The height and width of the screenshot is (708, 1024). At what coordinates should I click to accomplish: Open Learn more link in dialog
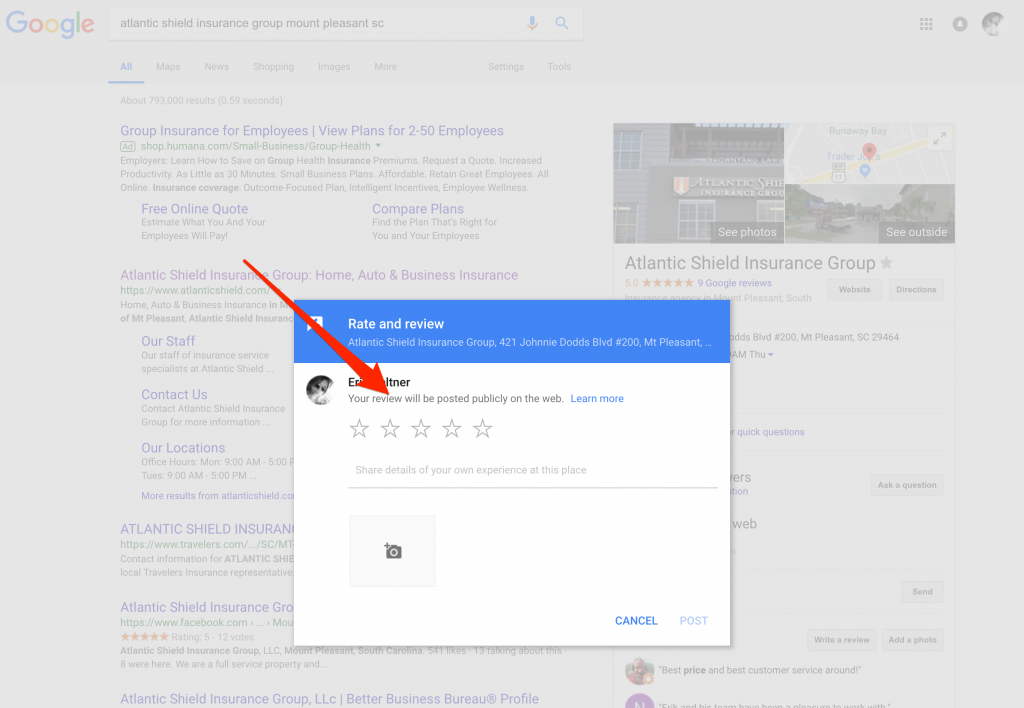597,398
